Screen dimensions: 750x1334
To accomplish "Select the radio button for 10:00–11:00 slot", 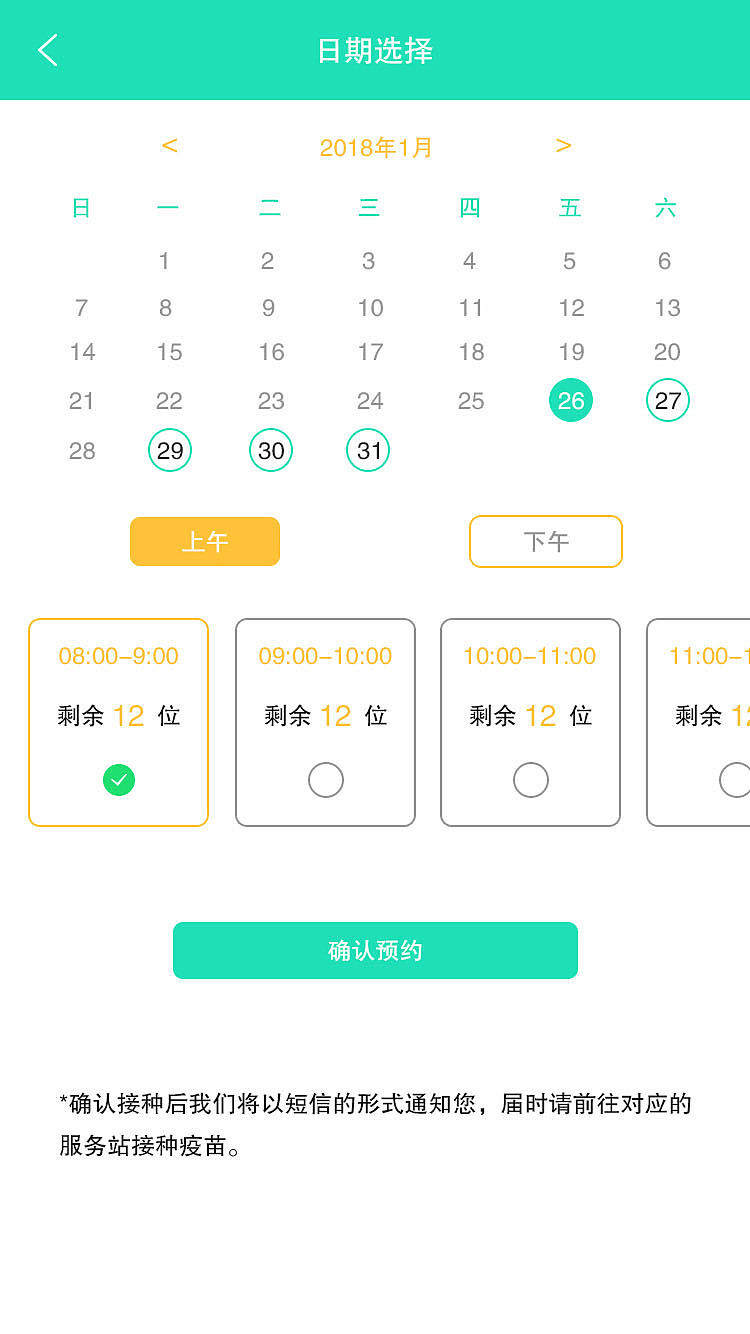I will click(x=531, y=780).
